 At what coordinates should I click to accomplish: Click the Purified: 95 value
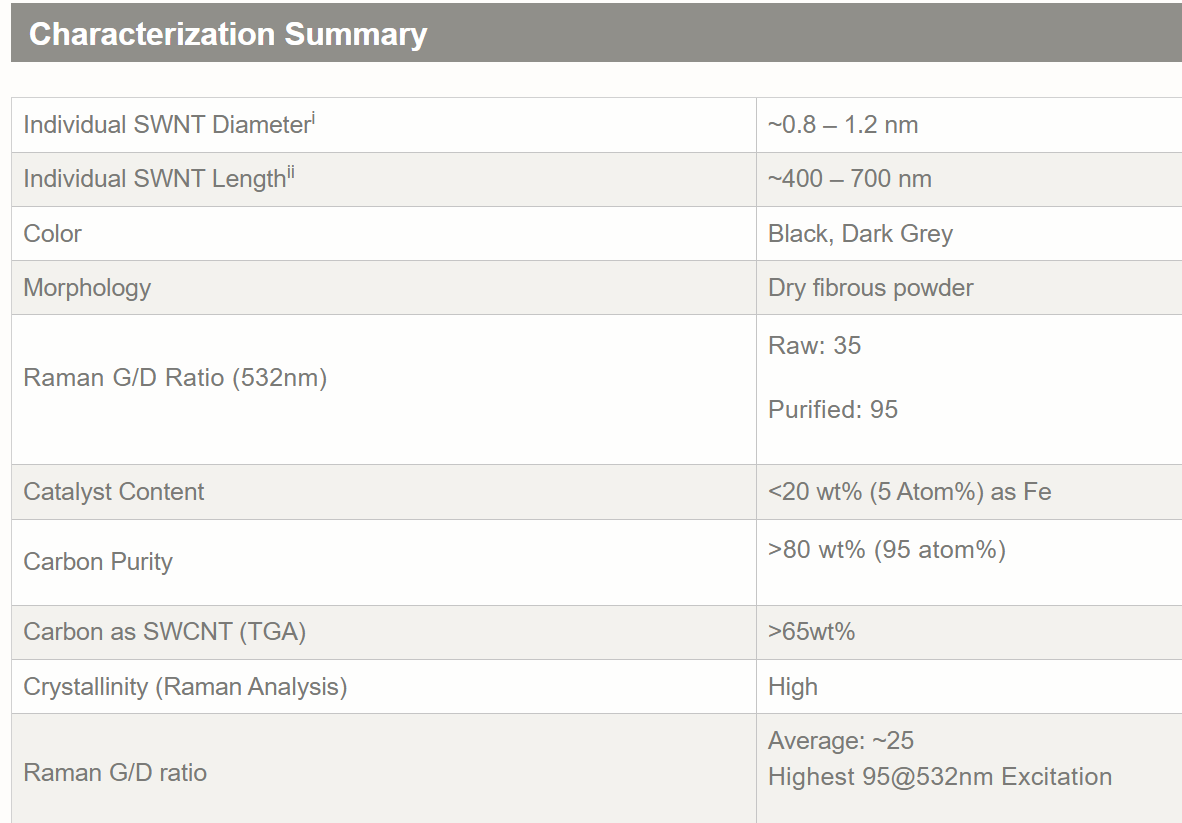coord(832,409)
